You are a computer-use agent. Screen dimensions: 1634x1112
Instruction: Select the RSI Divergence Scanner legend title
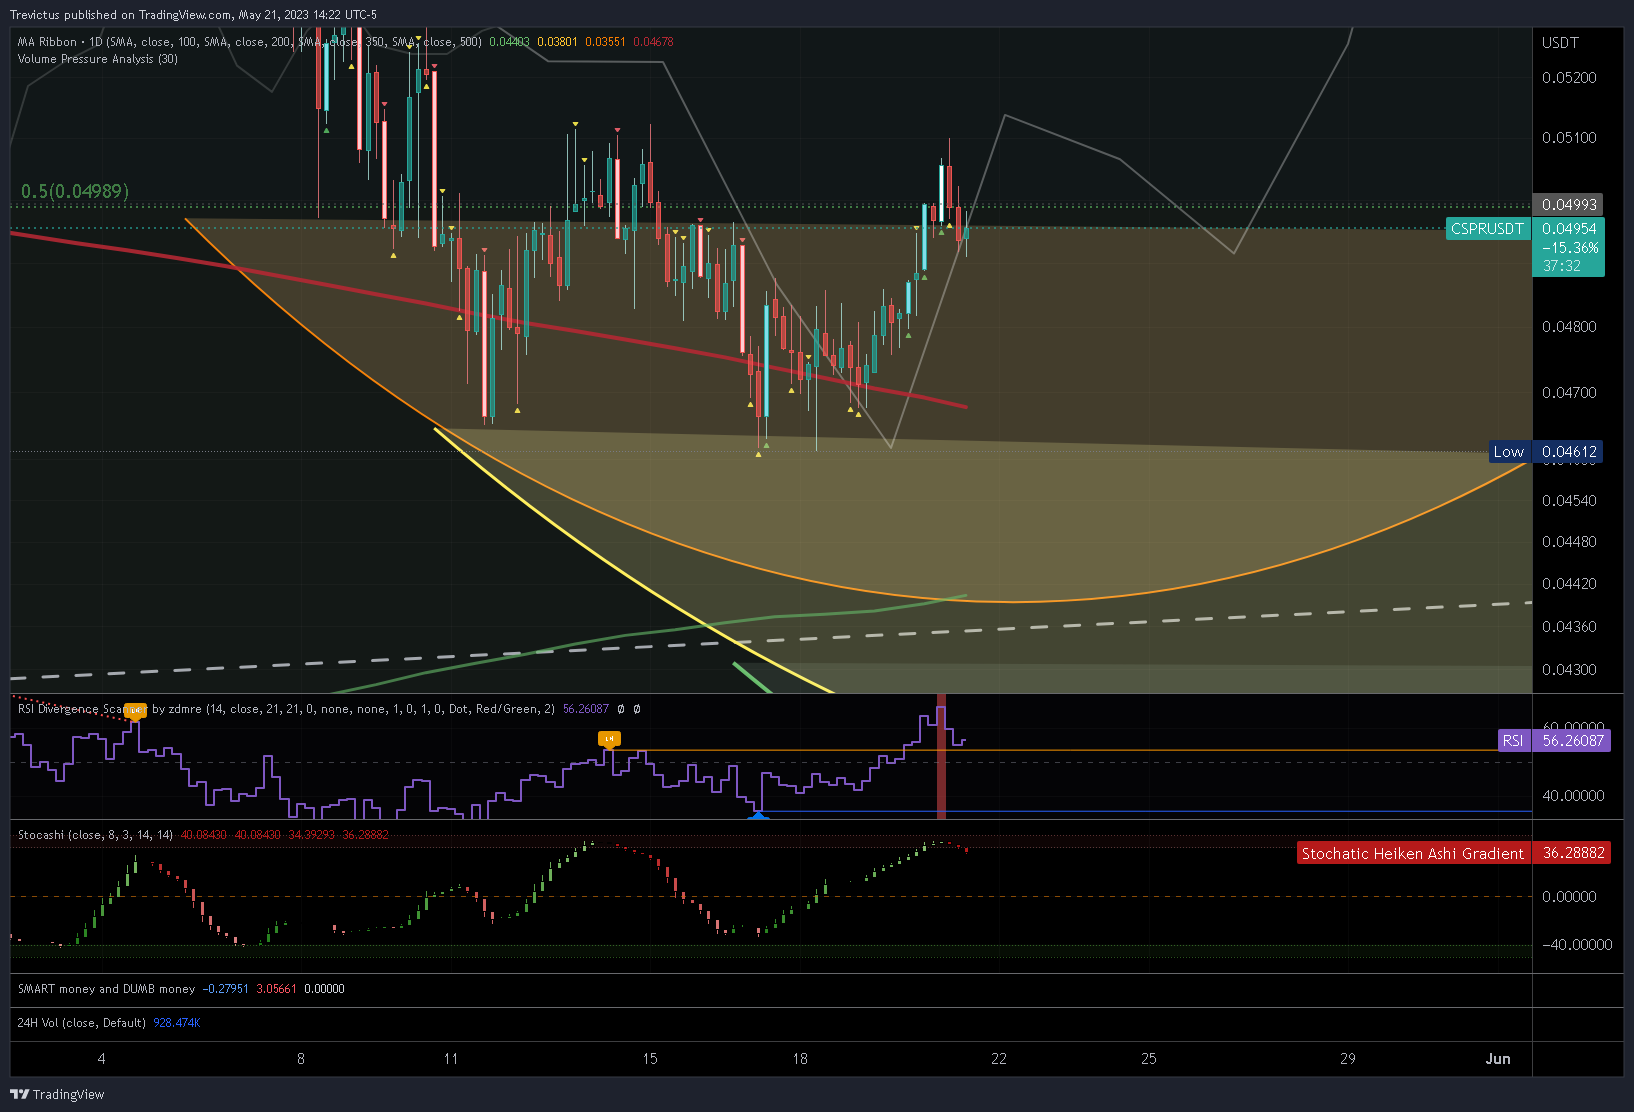point(286,709)
